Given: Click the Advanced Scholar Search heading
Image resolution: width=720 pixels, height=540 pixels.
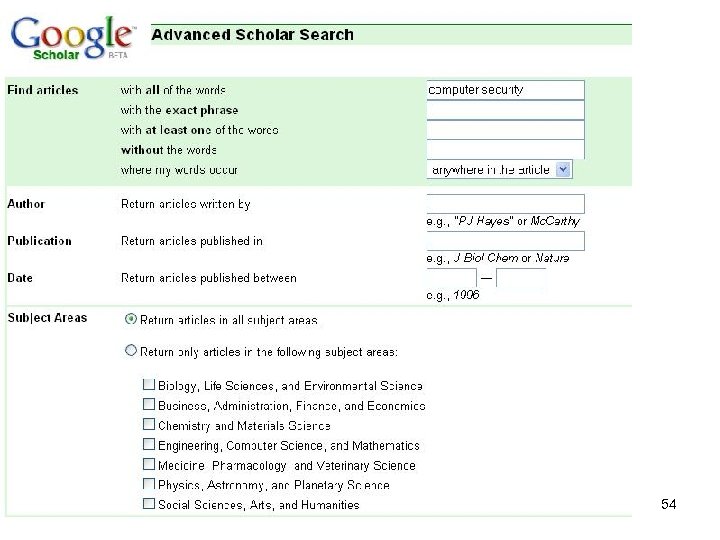Looking at the screenshot, I should pyautogui.click(x=252, y=35).
